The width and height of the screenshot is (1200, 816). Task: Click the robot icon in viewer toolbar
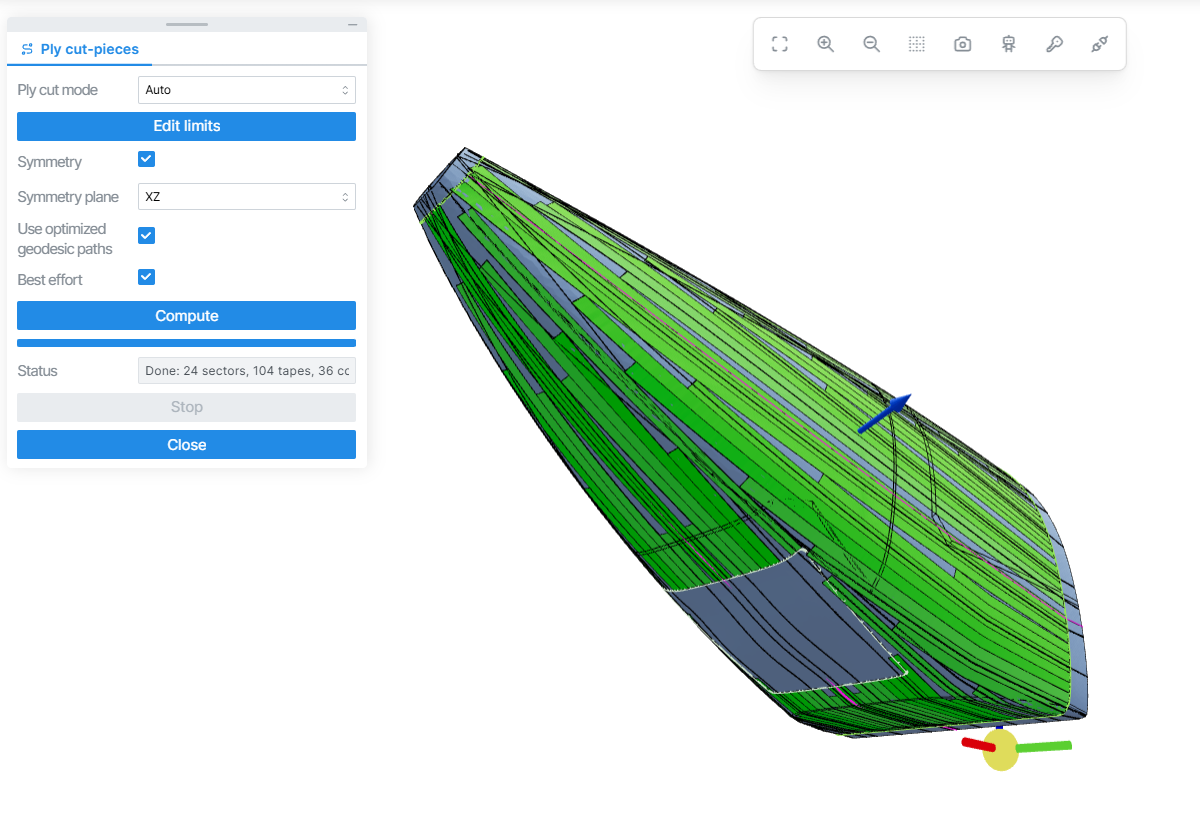(x=1009, y=44)
